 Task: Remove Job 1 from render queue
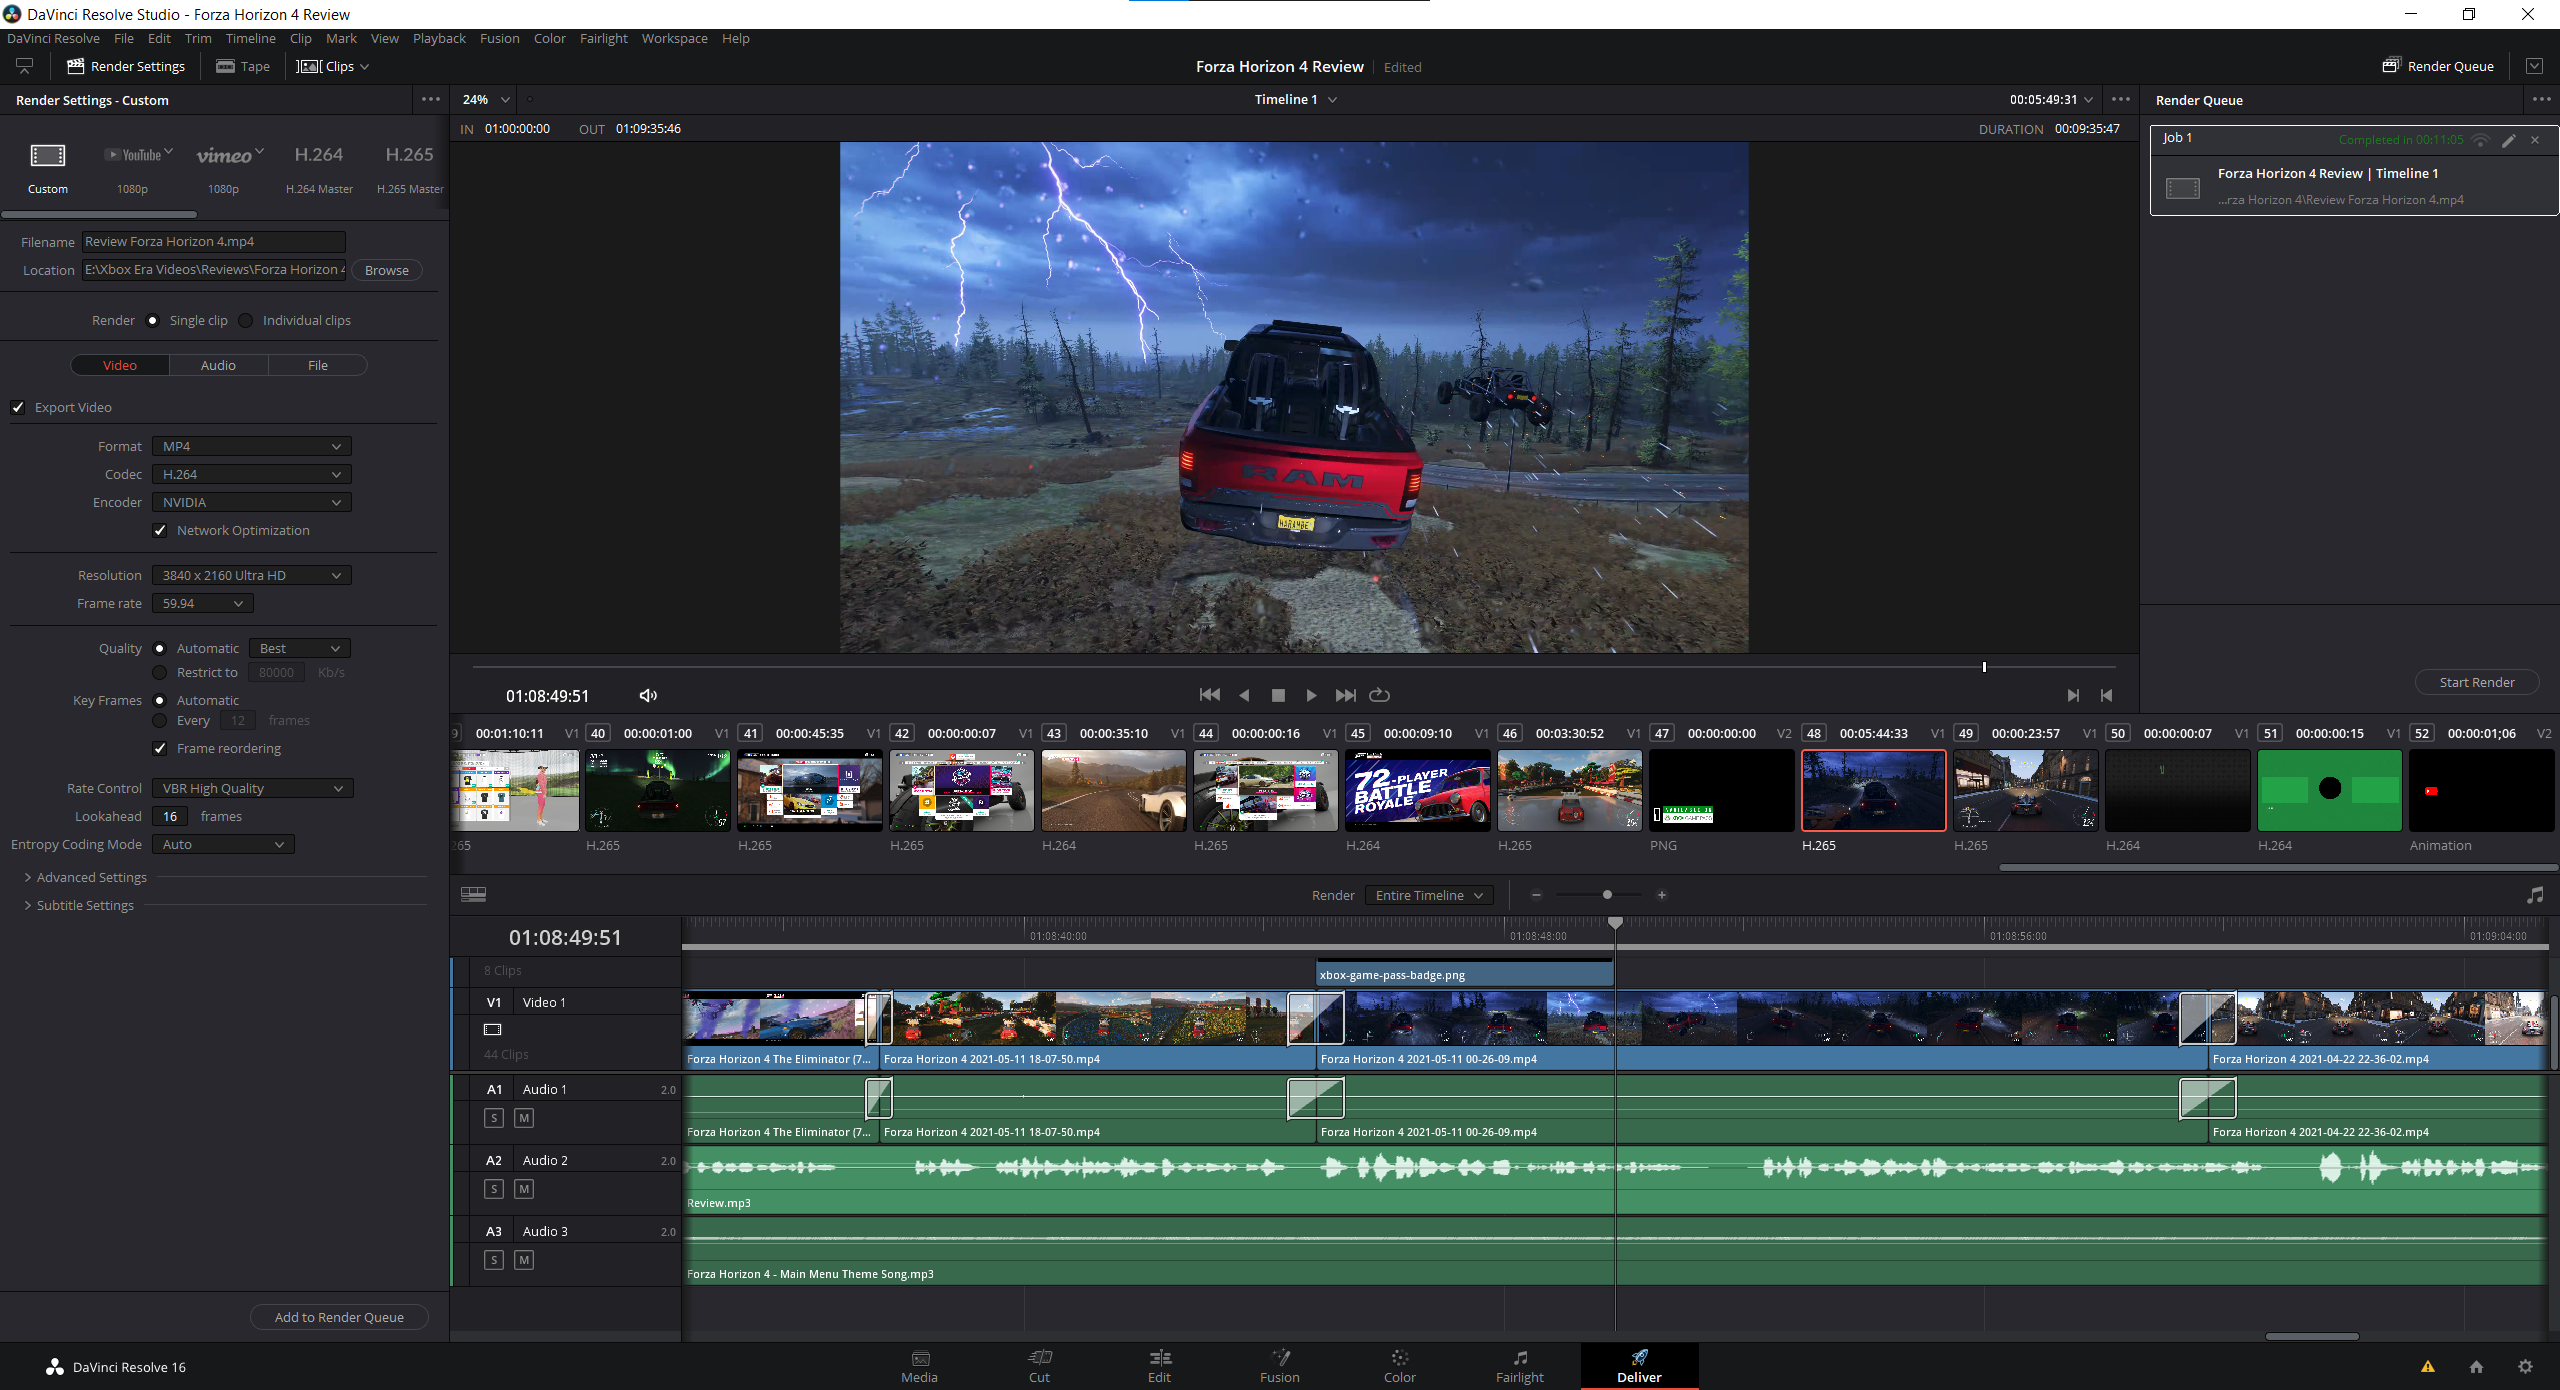click(x=2535, y=140)
